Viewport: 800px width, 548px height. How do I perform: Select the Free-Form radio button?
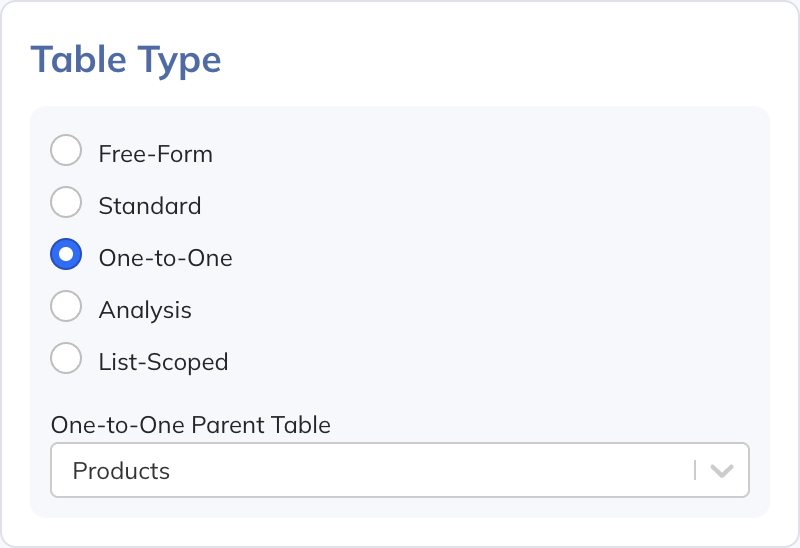point(66,151)
